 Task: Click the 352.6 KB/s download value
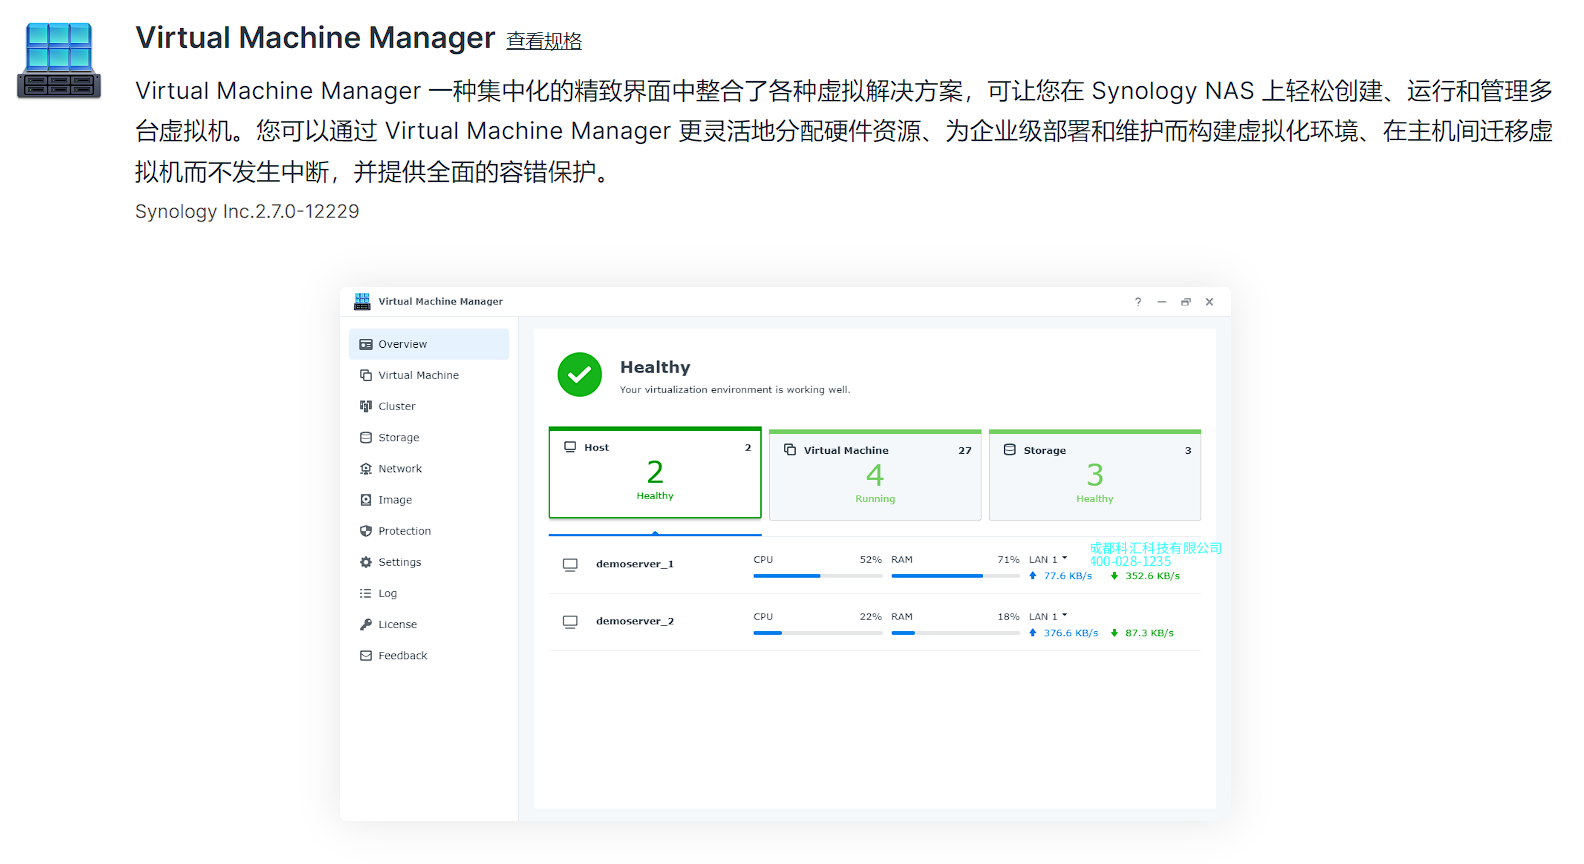1153,576
